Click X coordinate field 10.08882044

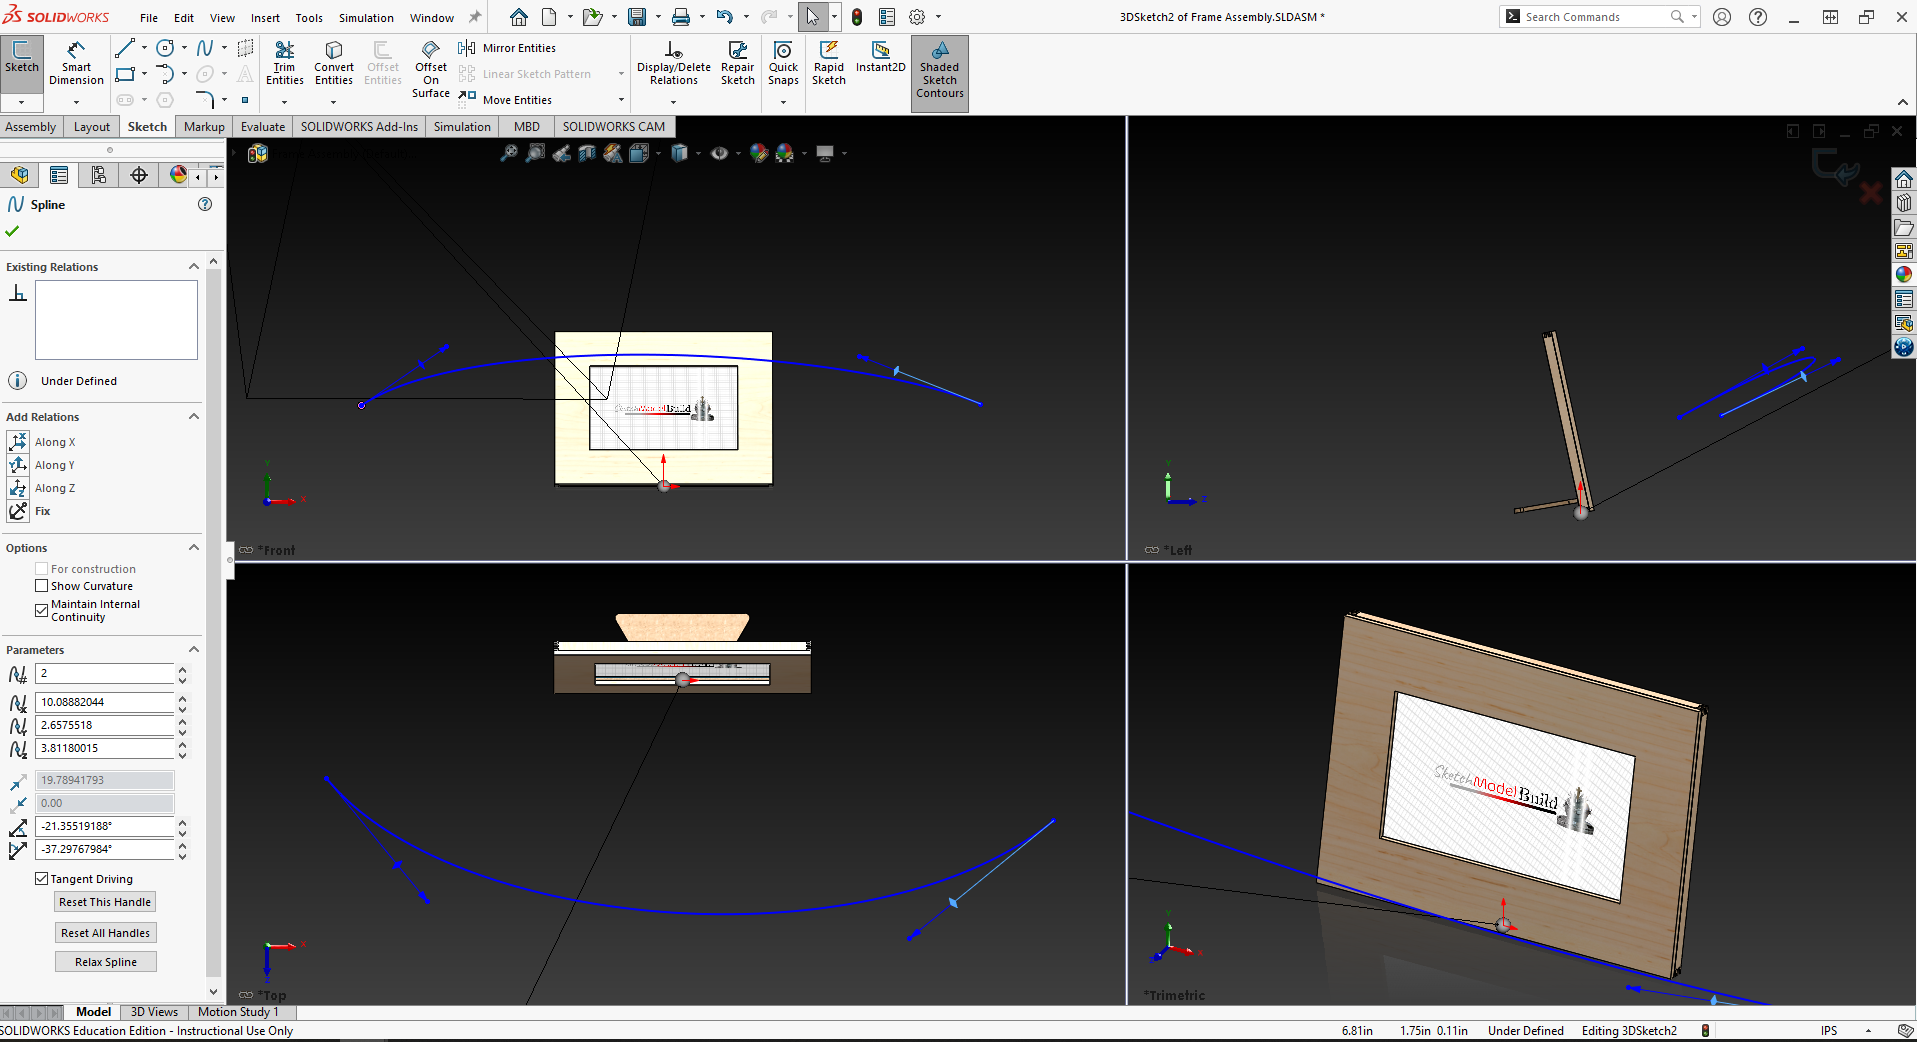pyautogui.click(x=105, y=702)
